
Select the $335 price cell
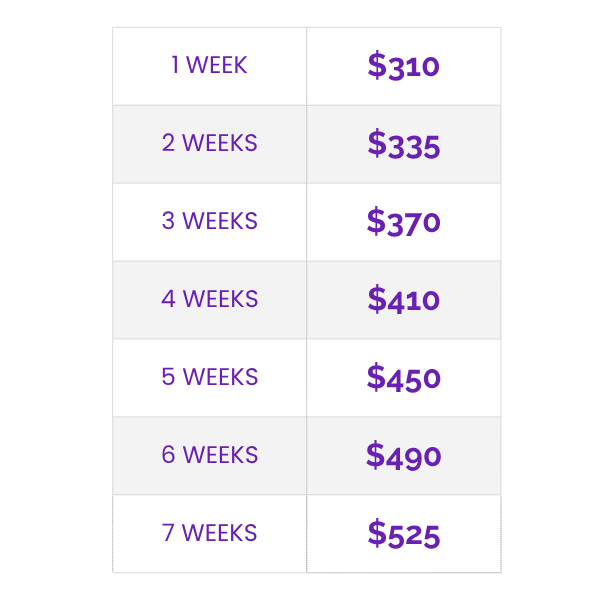click(403, 144)
